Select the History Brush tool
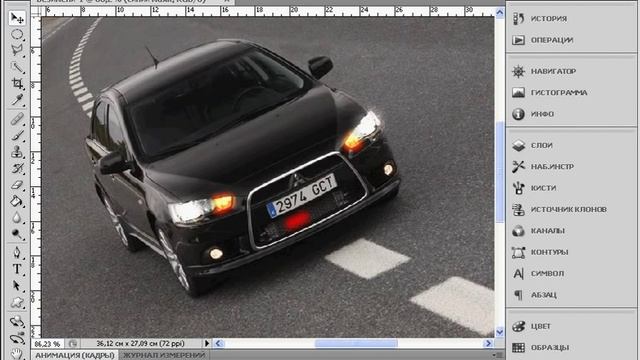 point(17,169)
